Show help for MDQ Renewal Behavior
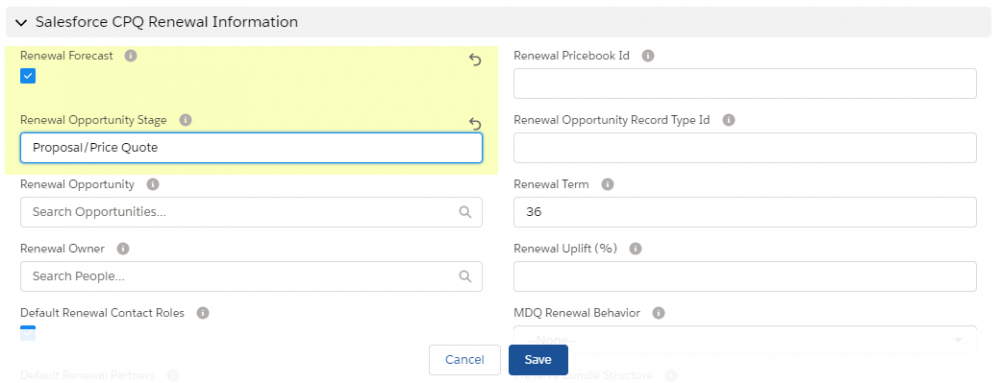Screen dimensions: 1000x383 click(659, 313)
